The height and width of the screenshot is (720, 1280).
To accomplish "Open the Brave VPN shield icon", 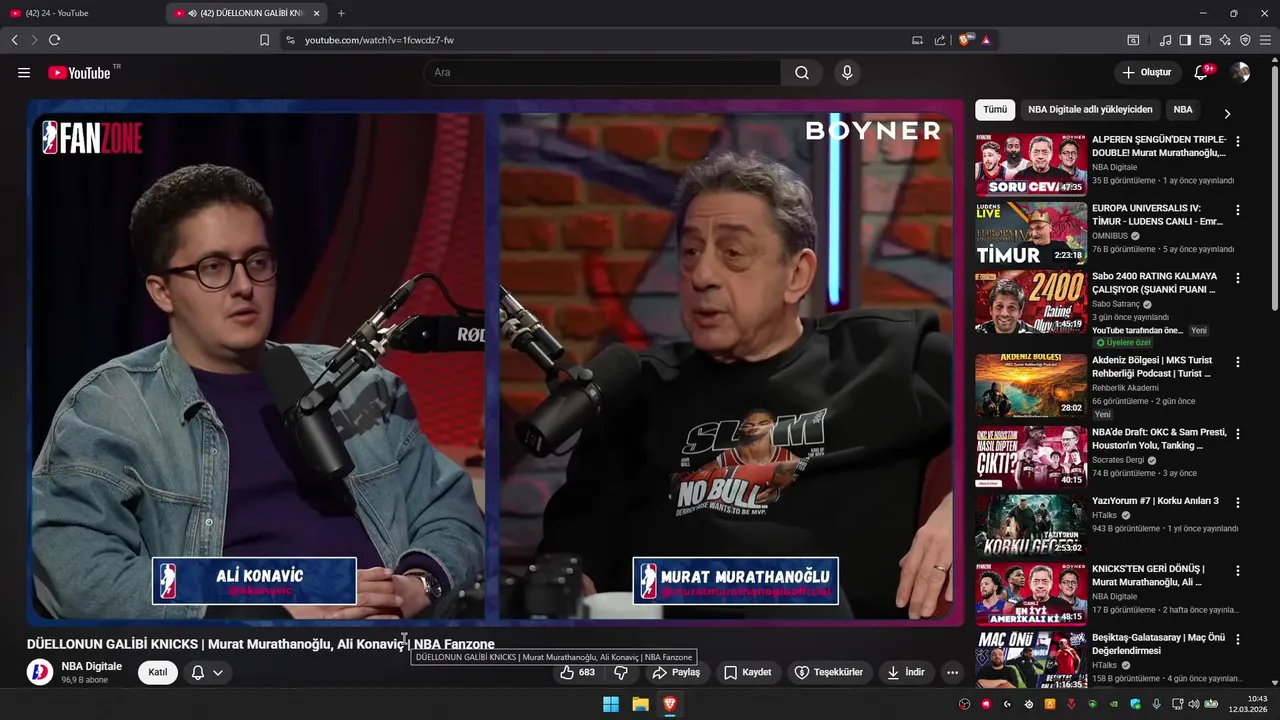I will [1245, 40].
